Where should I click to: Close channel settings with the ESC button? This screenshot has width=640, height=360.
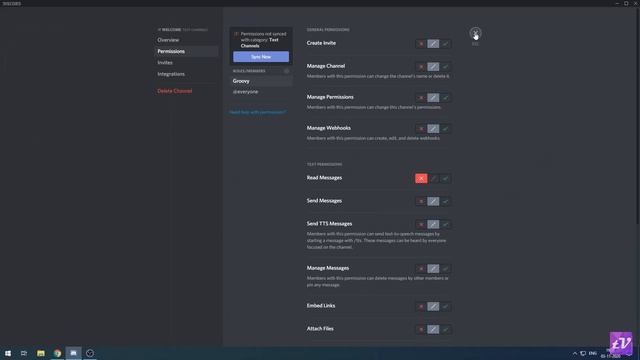click(x=475, y=33)
